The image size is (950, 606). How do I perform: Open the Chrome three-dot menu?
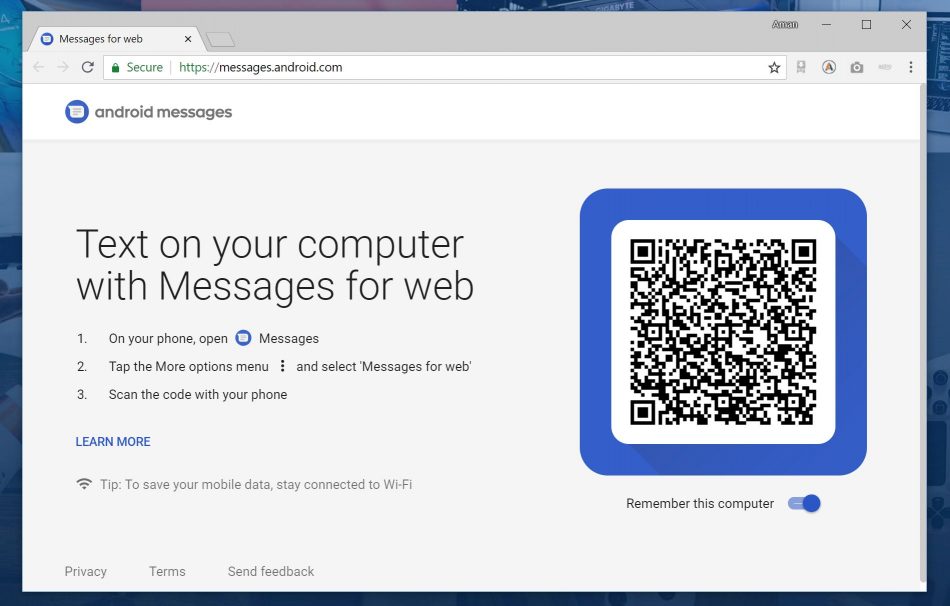(x=911, y=67)
